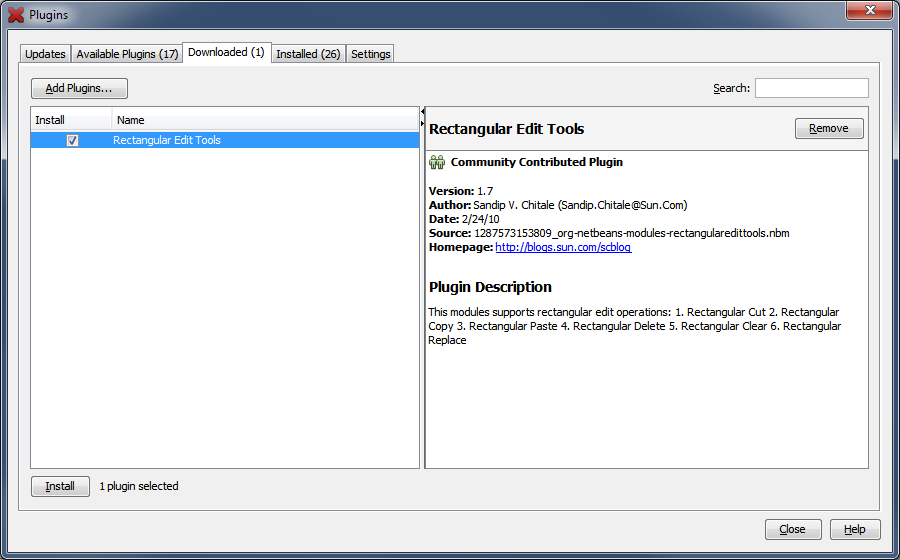Screen dimensions: 900x560
Task: Go to the Installed (26) tab
Action: [308, 54]
